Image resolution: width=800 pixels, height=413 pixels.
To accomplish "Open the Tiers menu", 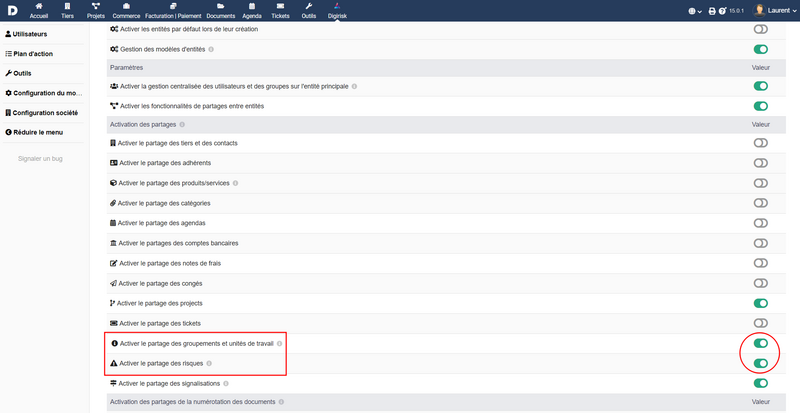I will pos(67,10).
